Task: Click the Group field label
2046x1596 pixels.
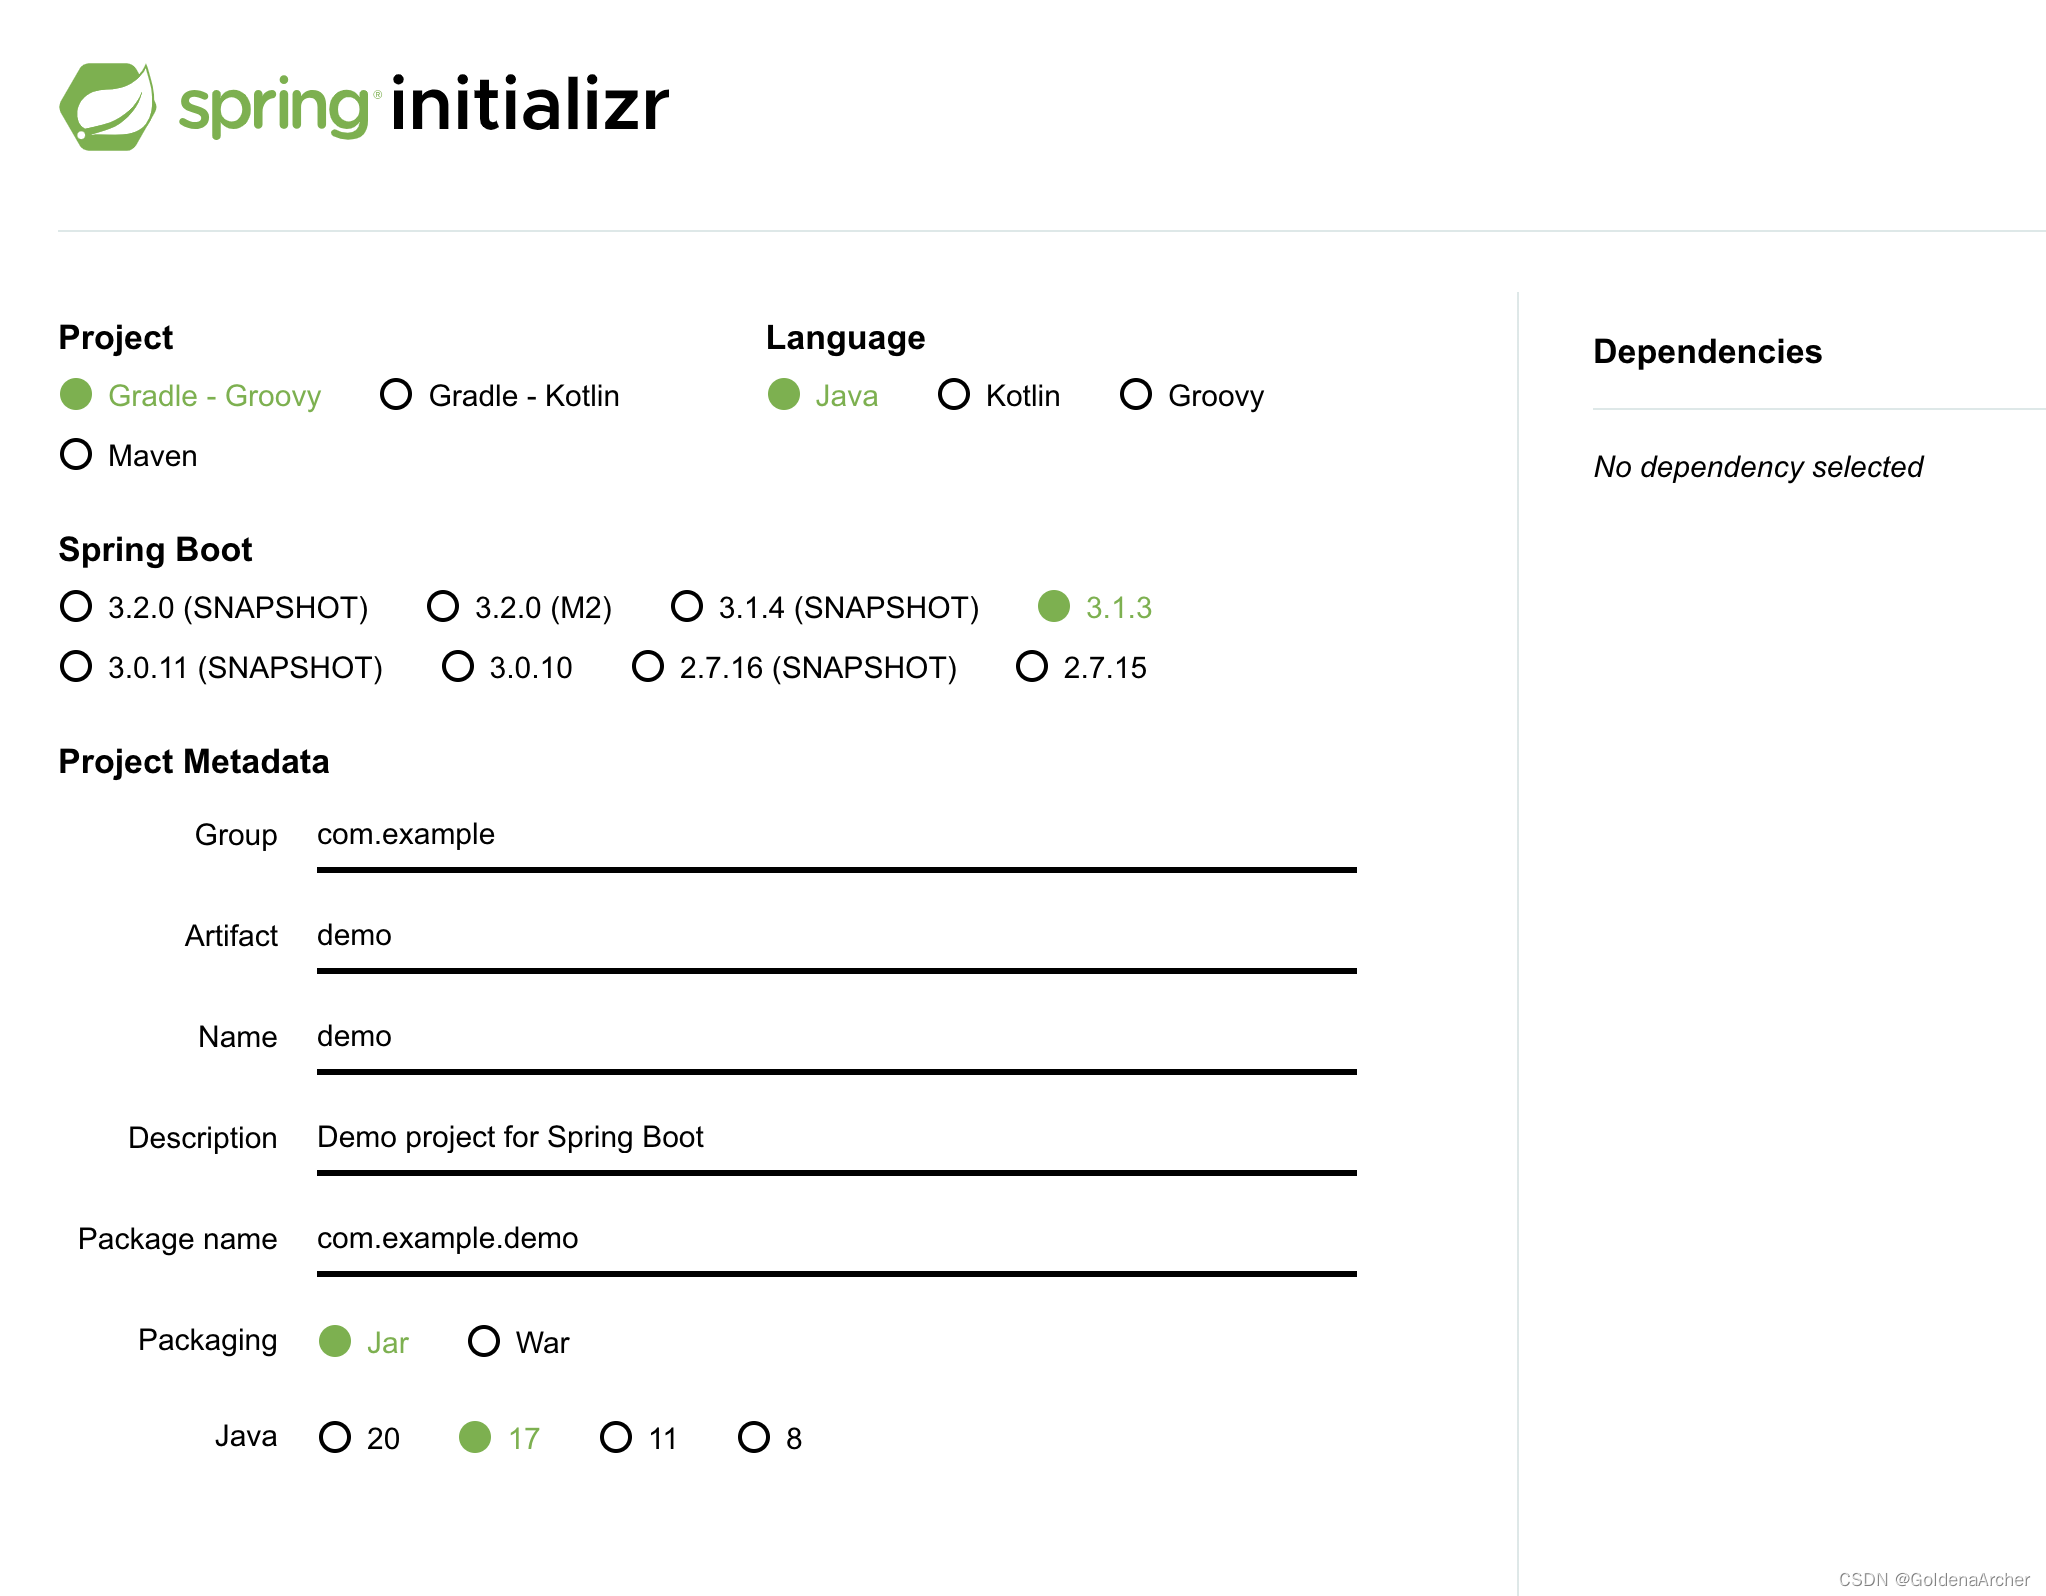Action: pyautogui.click(x=236, y=835)
